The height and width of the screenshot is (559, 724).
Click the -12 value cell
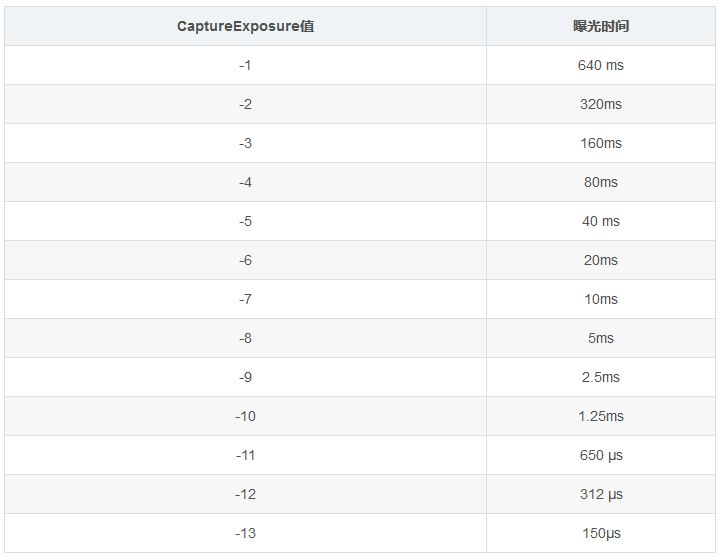(x=245, y=494)
